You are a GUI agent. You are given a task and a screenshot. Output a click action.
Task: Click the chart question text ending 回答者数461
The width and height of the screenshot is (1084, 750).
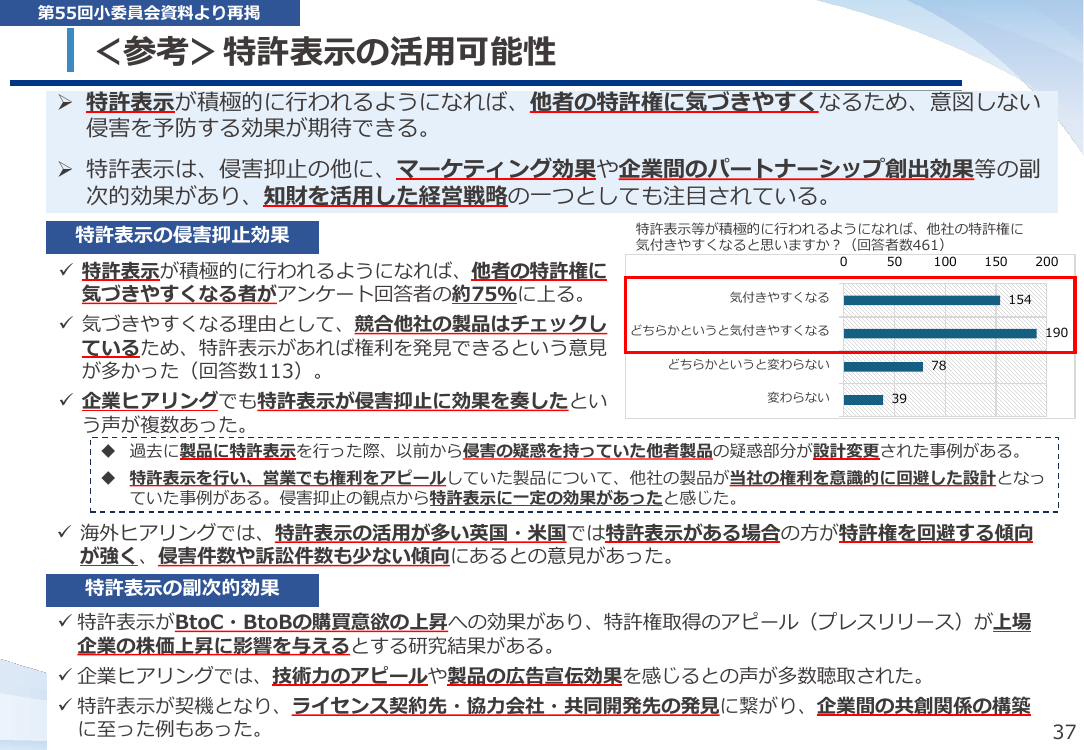(x=829, y=236)
